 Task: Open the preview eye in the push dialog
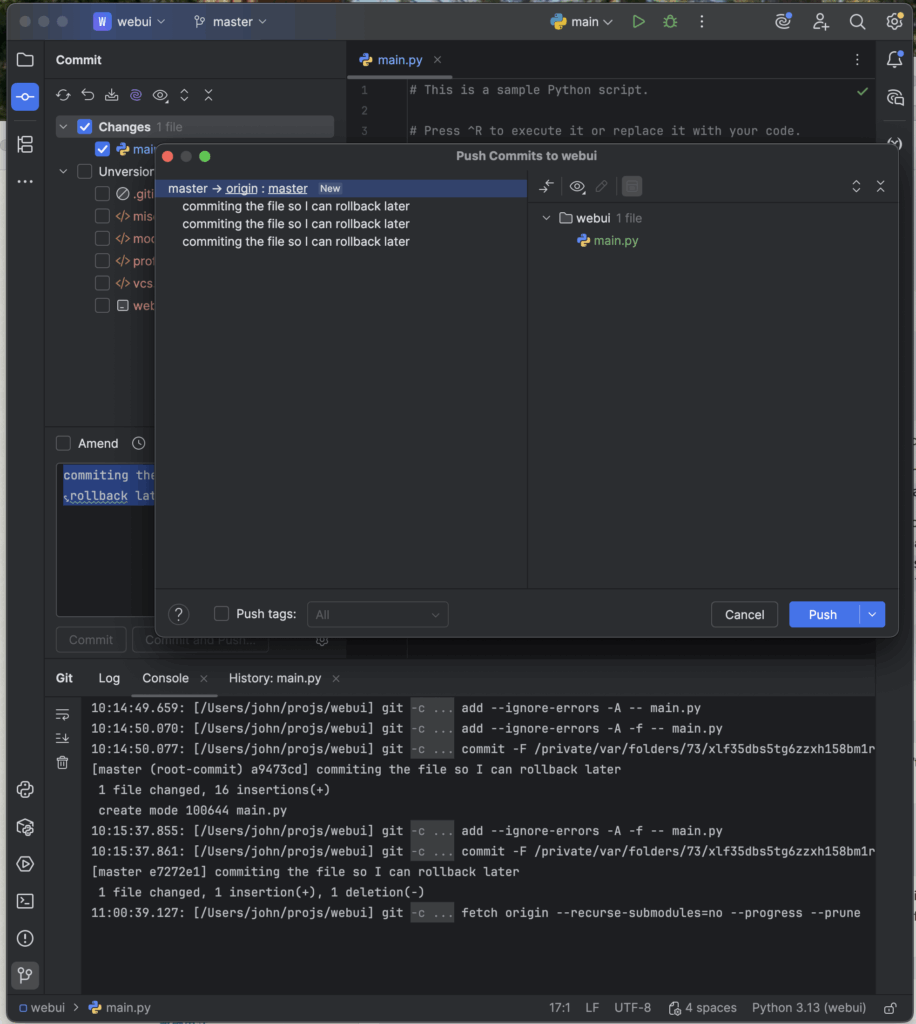pos(577,187)
